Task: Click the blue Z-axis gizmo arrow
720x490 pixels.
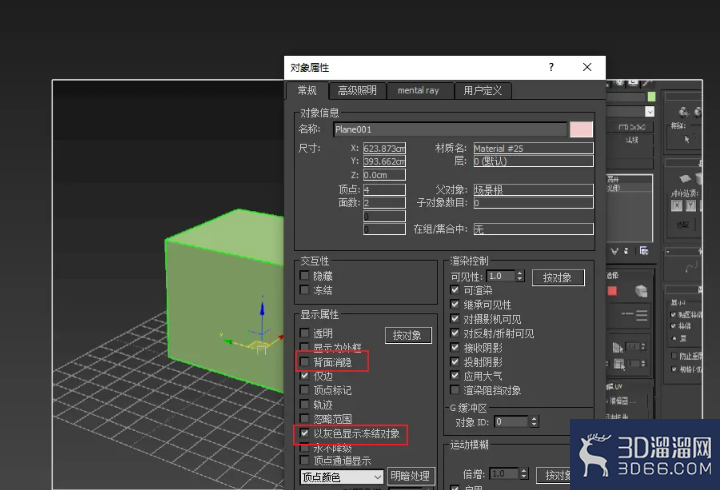Action: (262, 308)
